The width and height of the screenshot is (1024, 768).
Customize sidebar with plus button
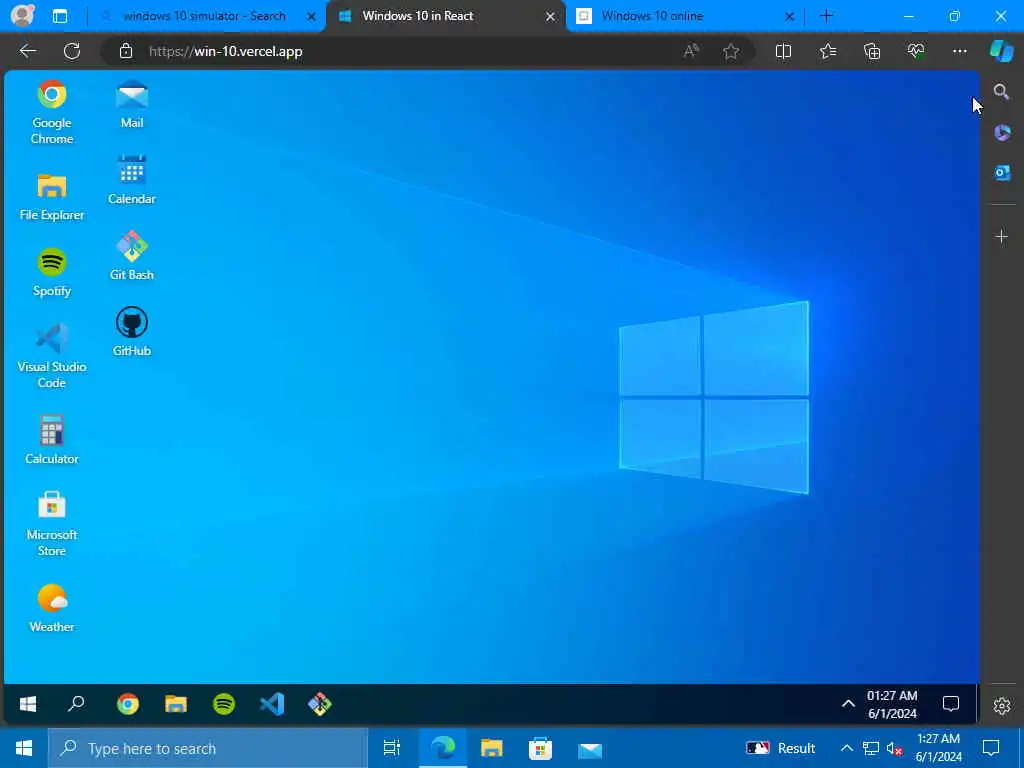point(1002,236)
